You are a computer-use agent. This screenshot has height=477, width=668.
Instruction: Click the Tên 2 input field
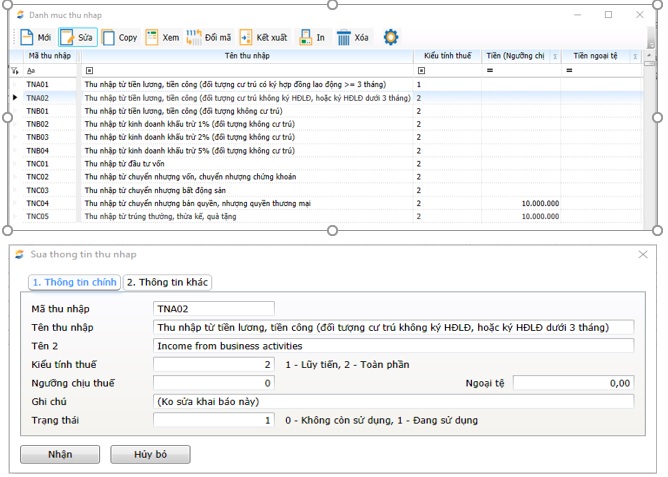click(393, 346)
